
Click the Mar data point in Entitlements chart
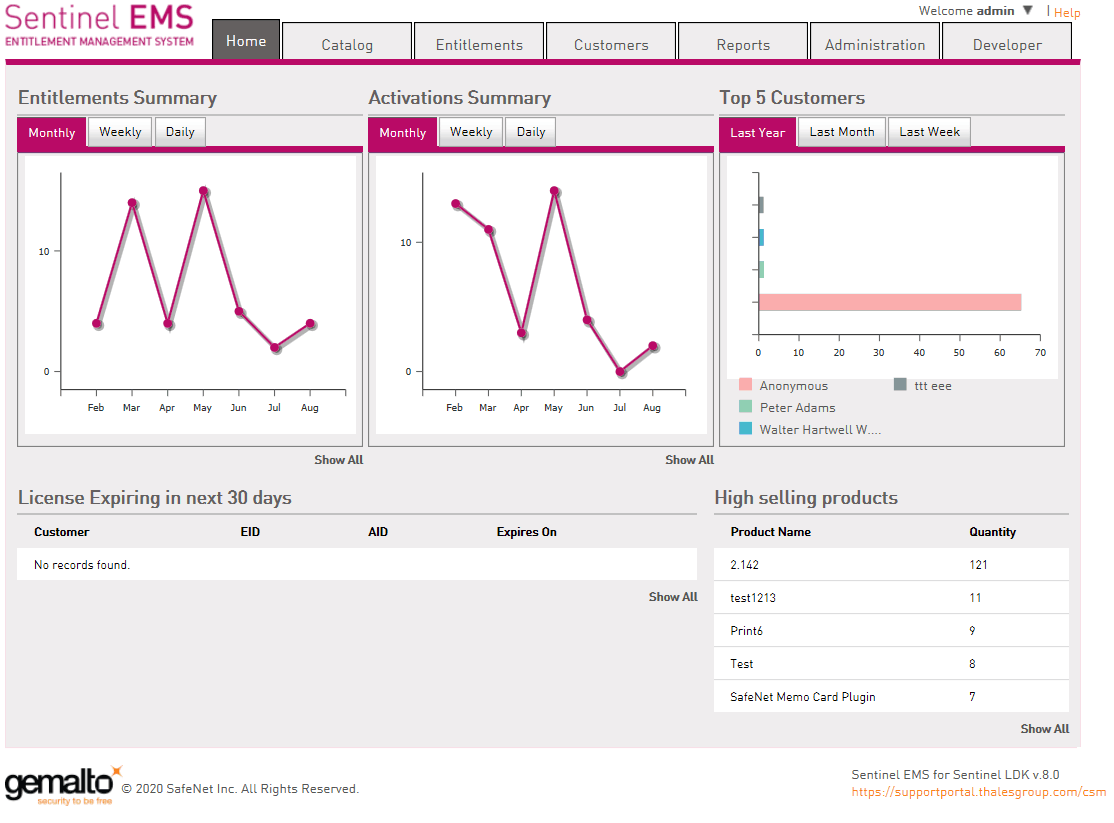pos(132,203)
